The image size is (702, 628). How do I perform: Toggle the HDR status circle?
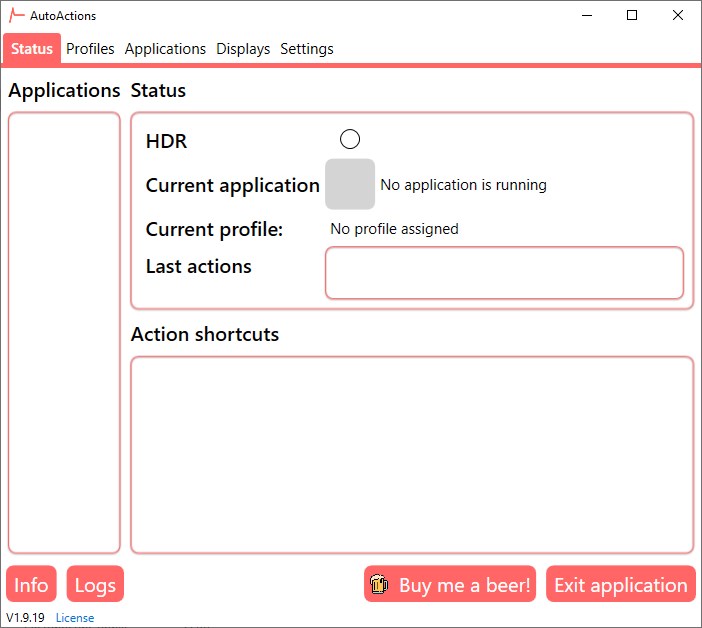350,140
